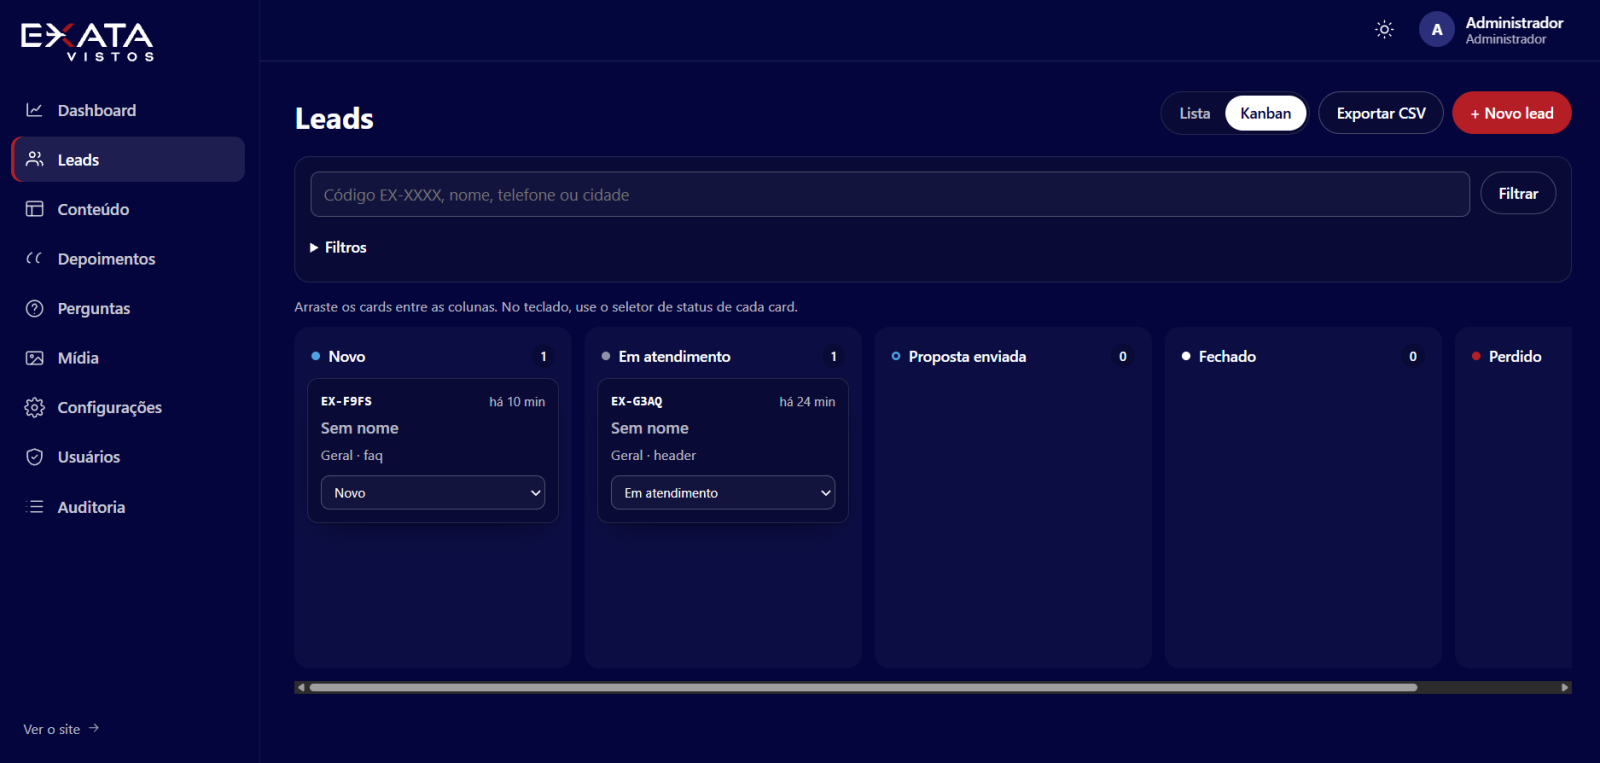This screenshot has width=1600, height=763.
Task: Click the EXATA Vistos logo
Action: (87, 42)
